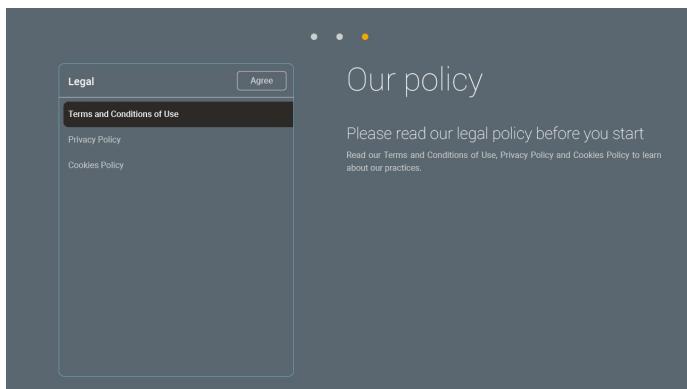Click the Legal panel heading
This screenshot has width=687, height=389.
(x=81, y=81)
